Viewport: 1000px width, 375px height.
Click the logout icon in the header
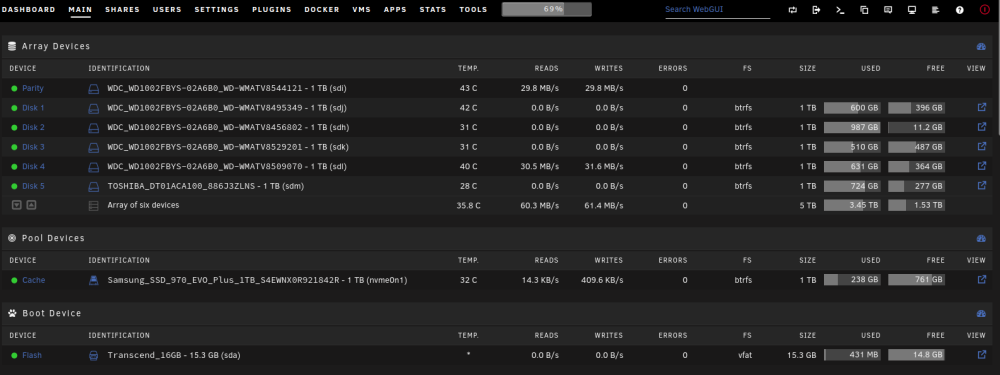pyautogui.click(x=816, y=10)
